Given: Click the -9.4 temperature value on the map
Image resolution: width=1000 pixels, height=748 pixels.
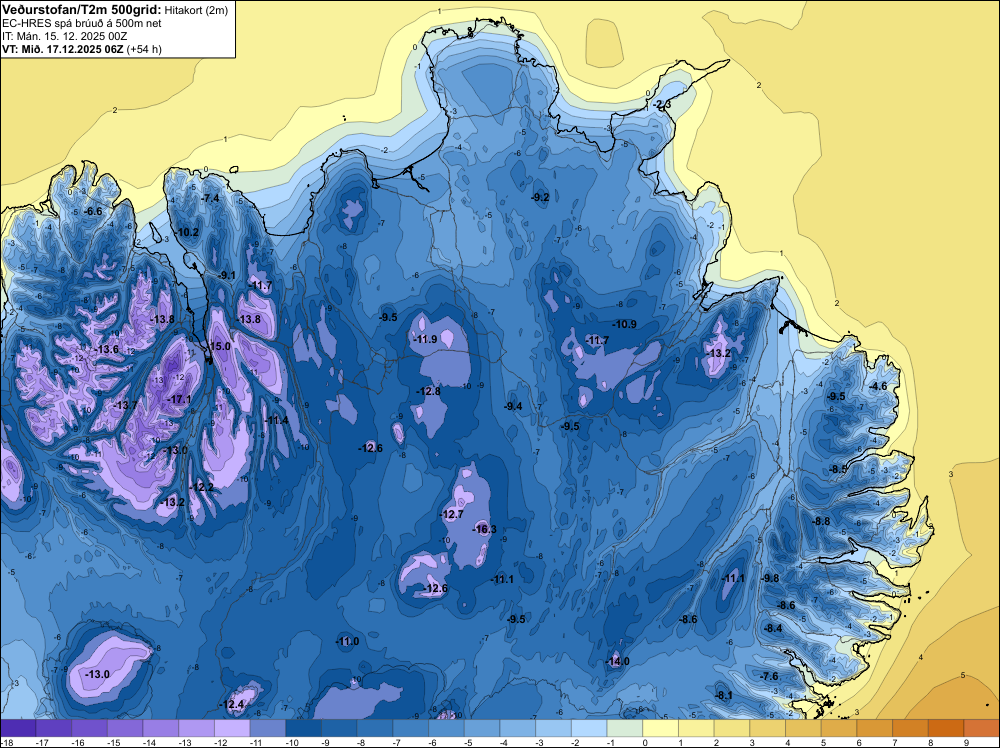Looking at the screenshot, I should pyautogui.click(x=513, y=406).
